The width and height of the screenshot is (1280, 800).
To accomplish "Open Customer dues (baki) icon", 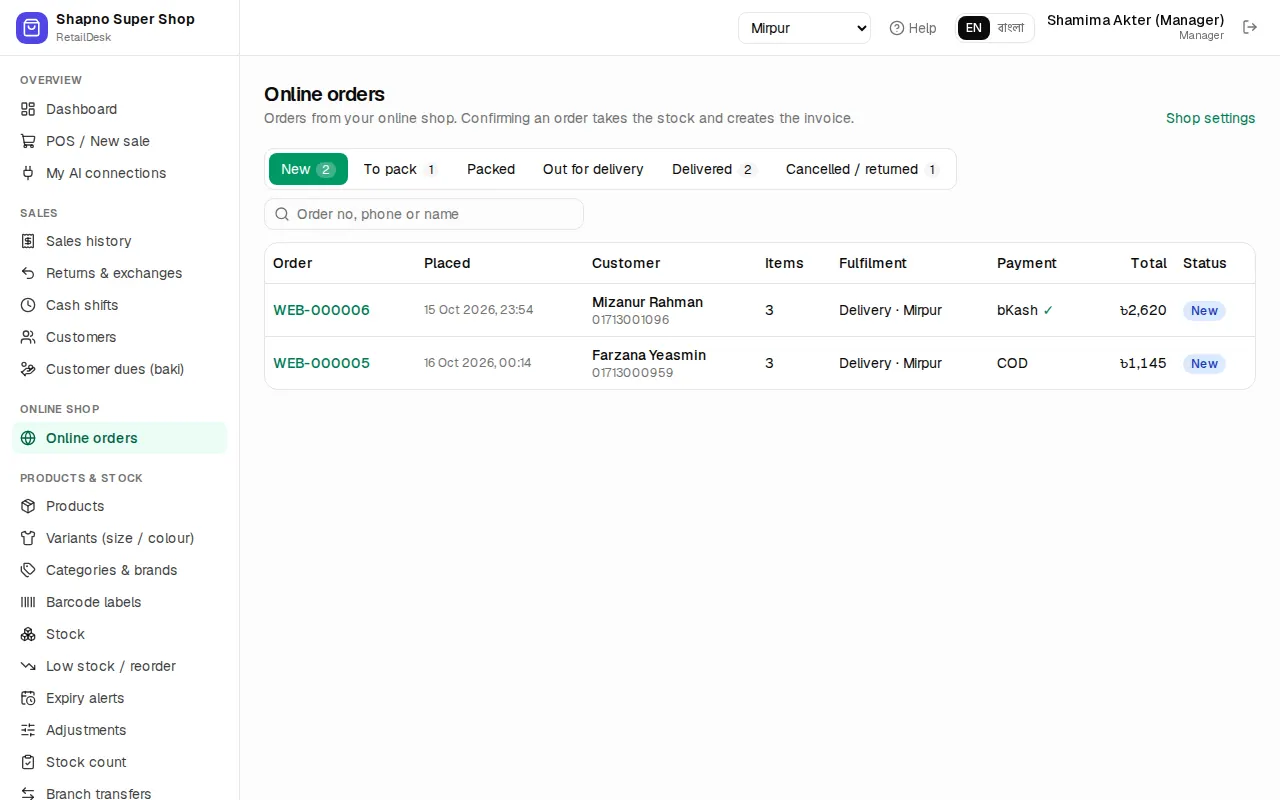I will pos(28,369).
